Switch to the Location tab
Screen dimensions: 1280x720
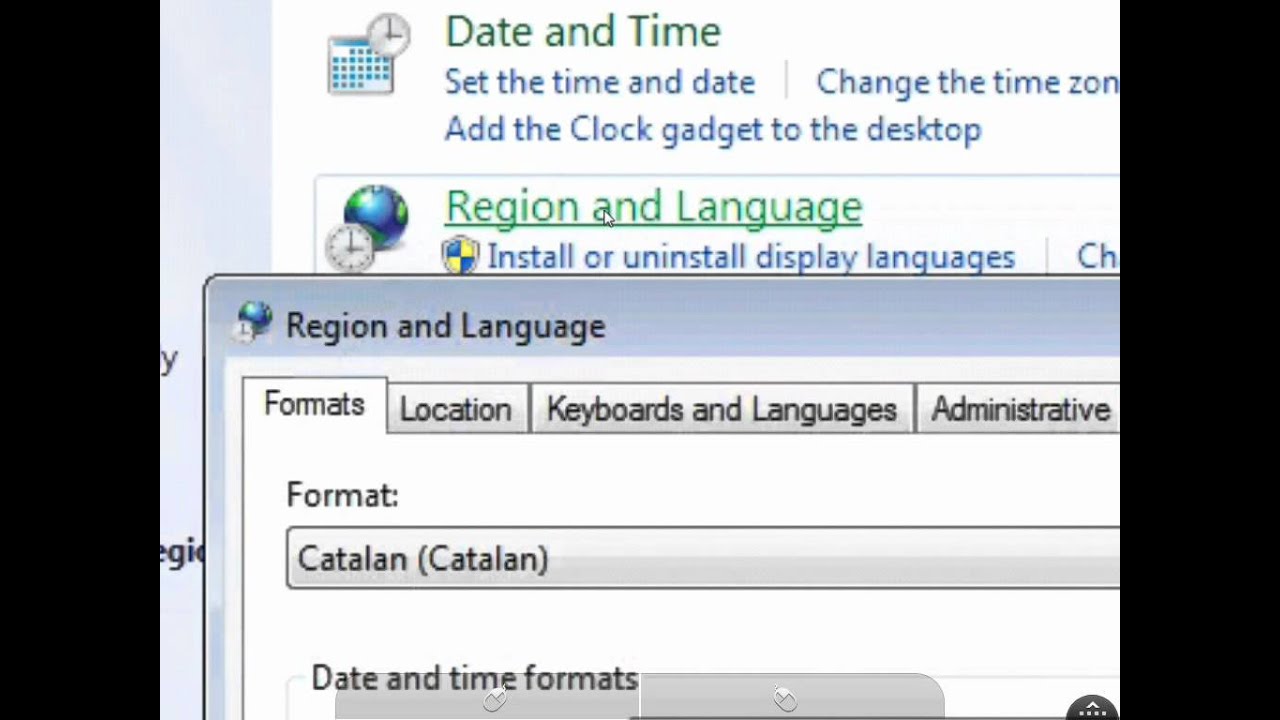click(455, 409)
